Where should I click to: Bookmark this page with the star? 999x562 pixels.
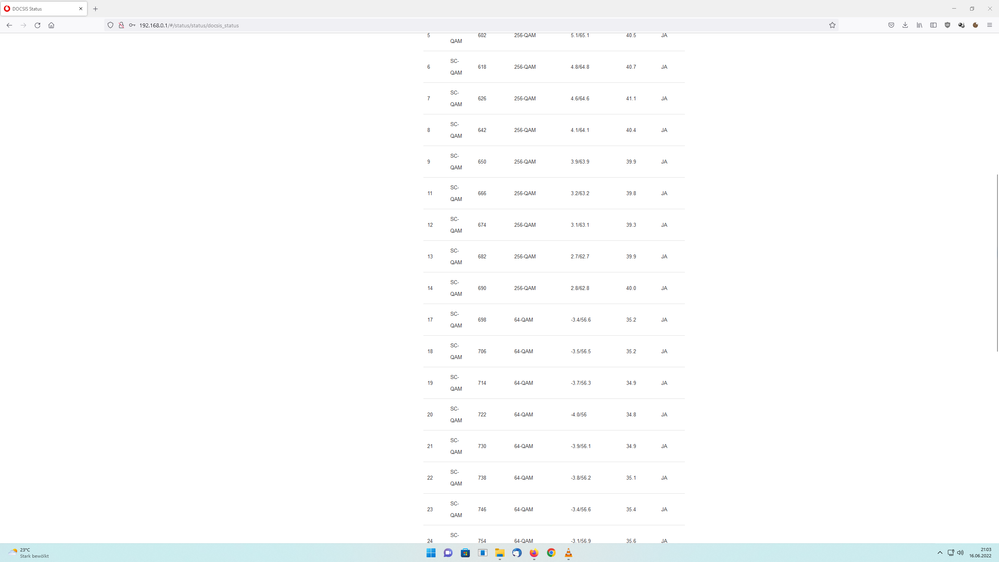tap(832, 25)
